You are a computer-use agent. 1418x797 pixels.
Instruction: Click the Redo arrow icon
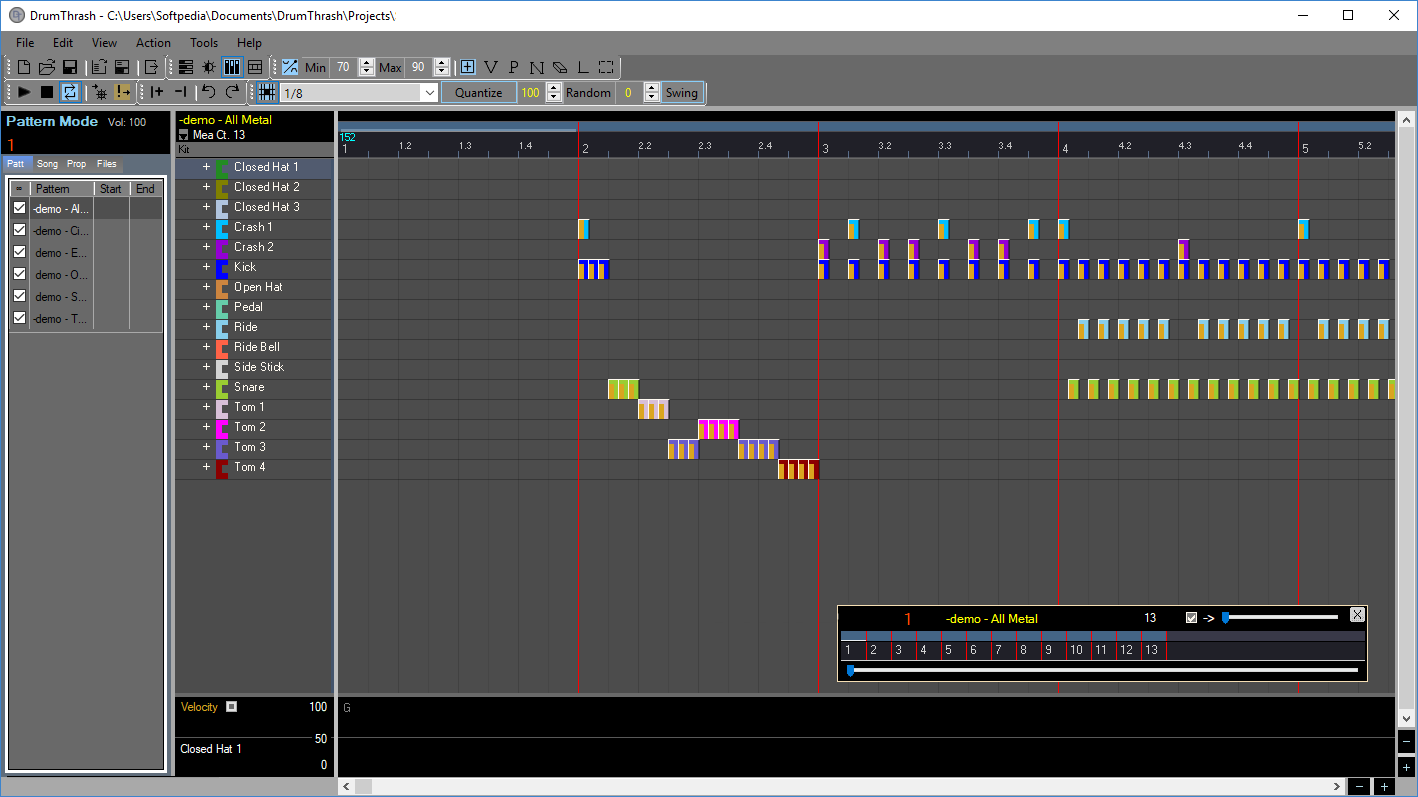point(232,92)
